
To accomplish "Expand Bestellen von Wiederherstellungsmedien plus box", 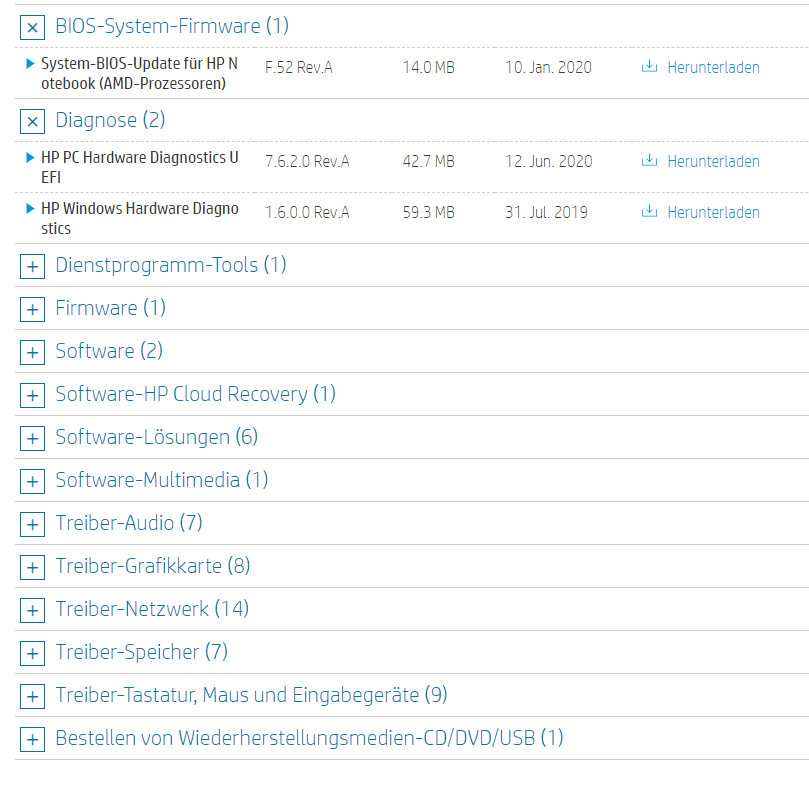I will [33, 739].
